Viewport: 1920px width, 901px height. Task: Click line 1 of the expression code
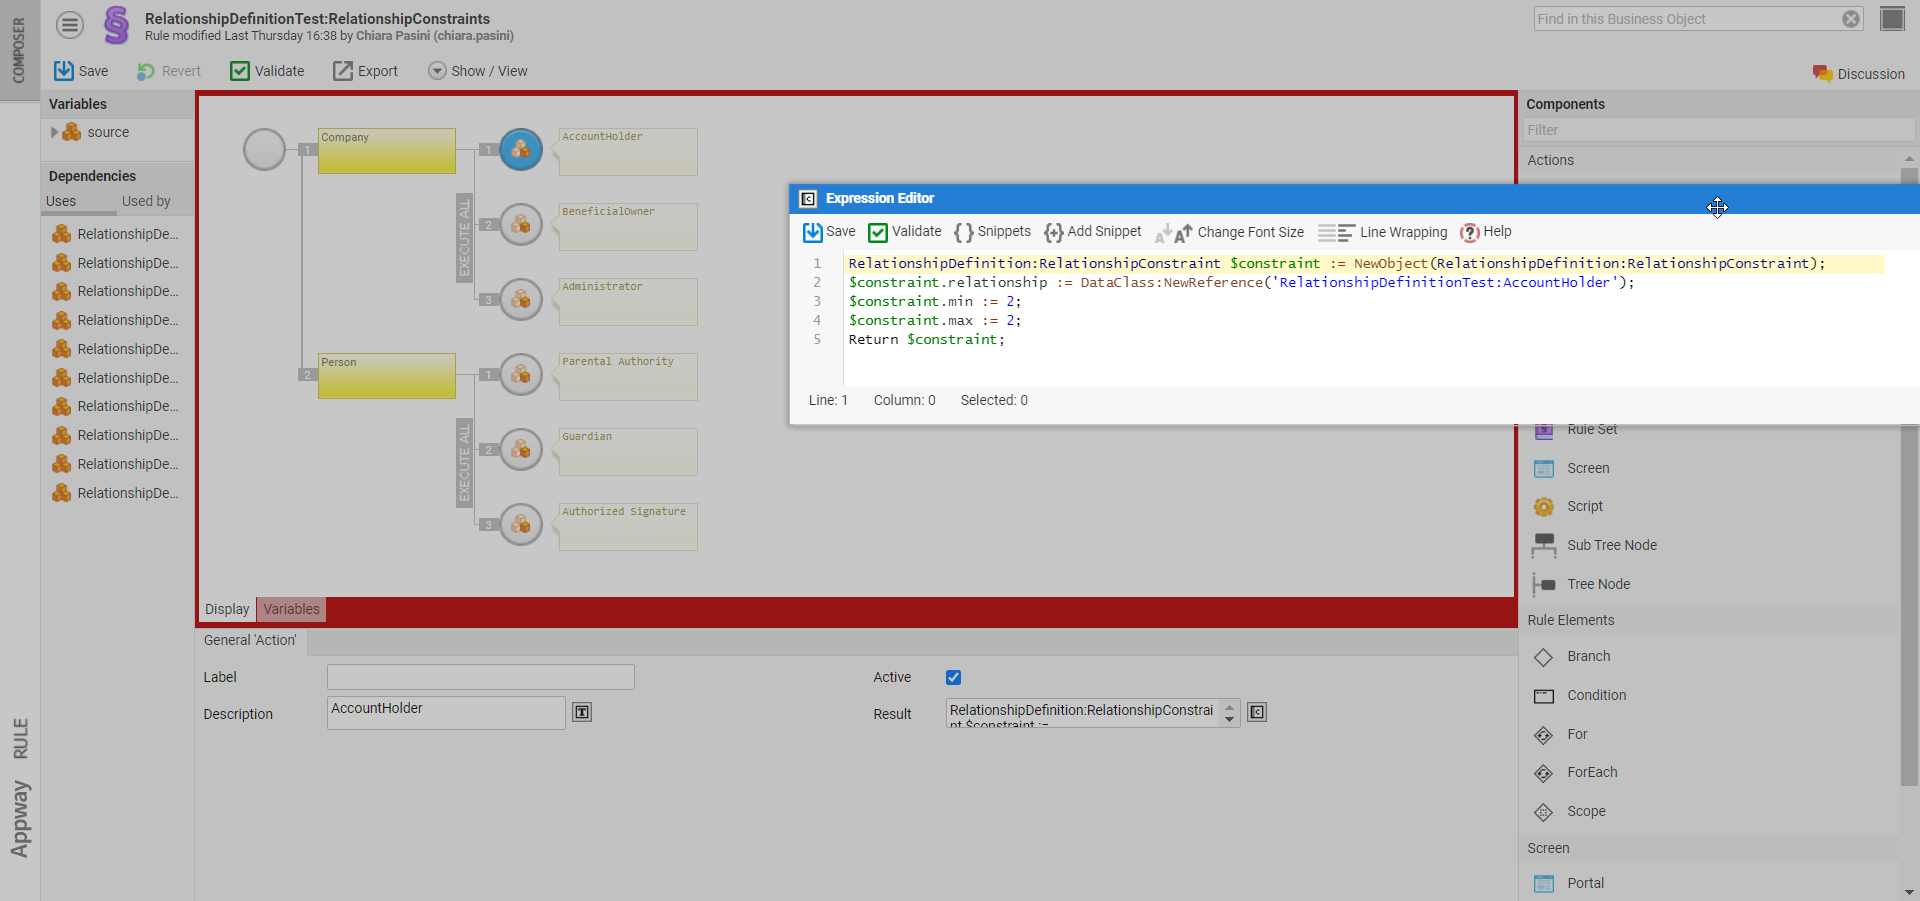1337,263
